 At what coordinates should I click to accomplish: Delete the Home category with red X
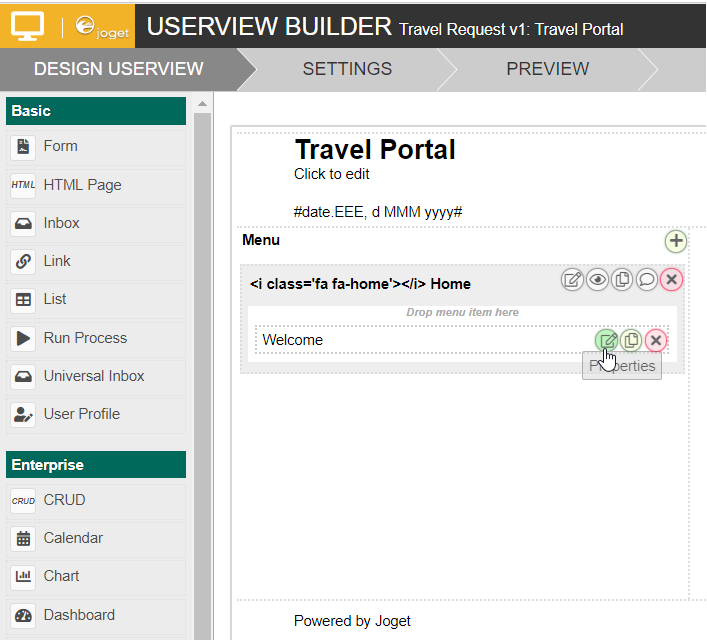click(671, 280)
